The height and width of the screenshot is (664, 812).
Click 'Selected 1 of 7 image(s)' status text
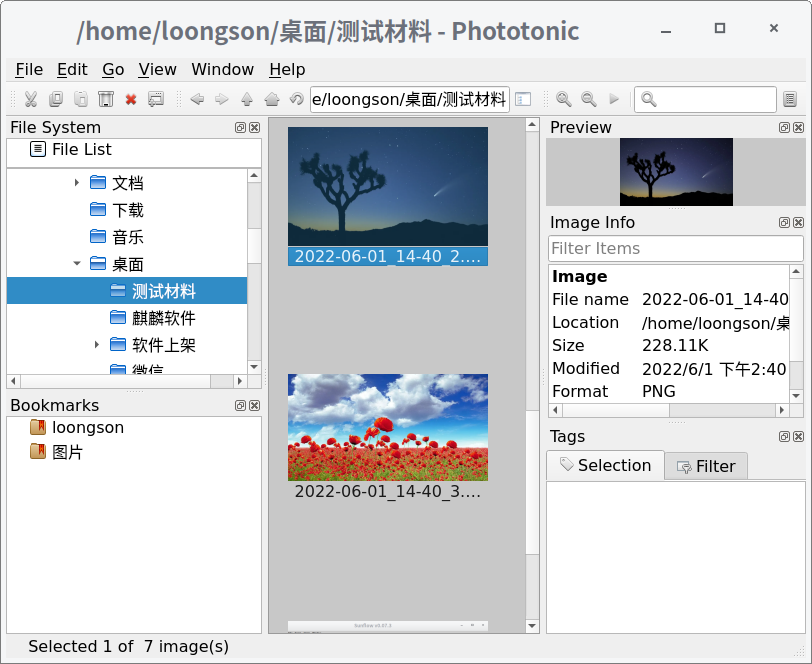pos(128,646)
